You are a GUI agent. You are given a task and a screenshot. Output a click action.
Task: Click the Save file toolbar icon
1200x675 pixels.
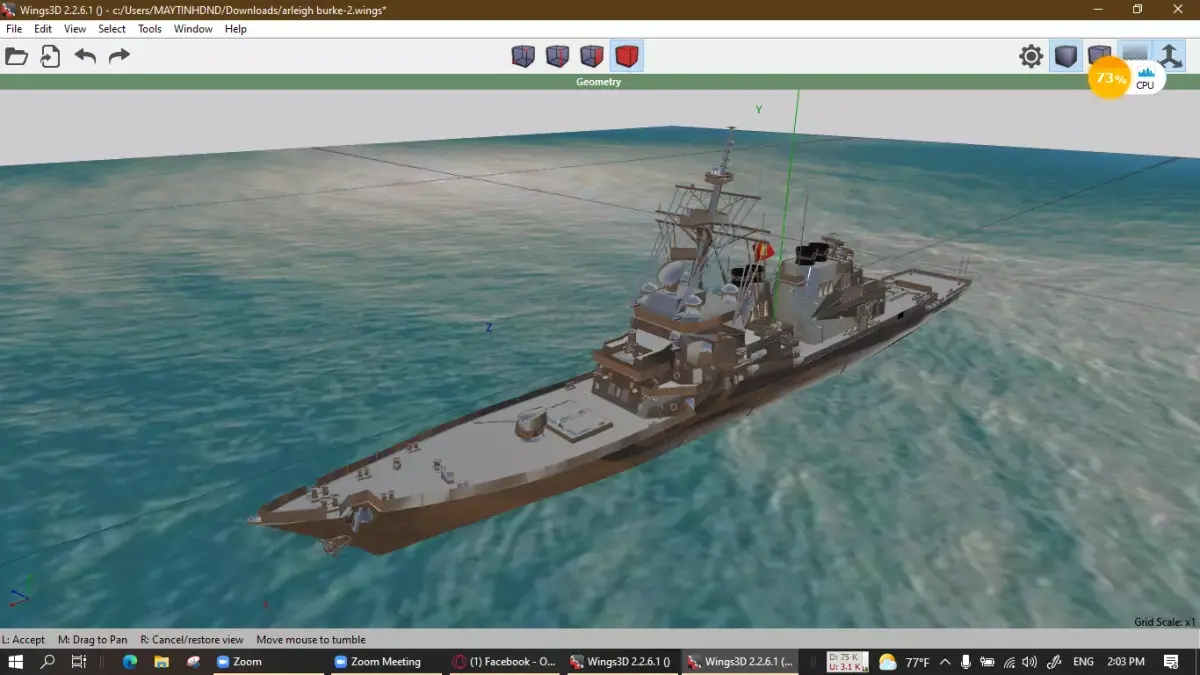coord(50,56)
